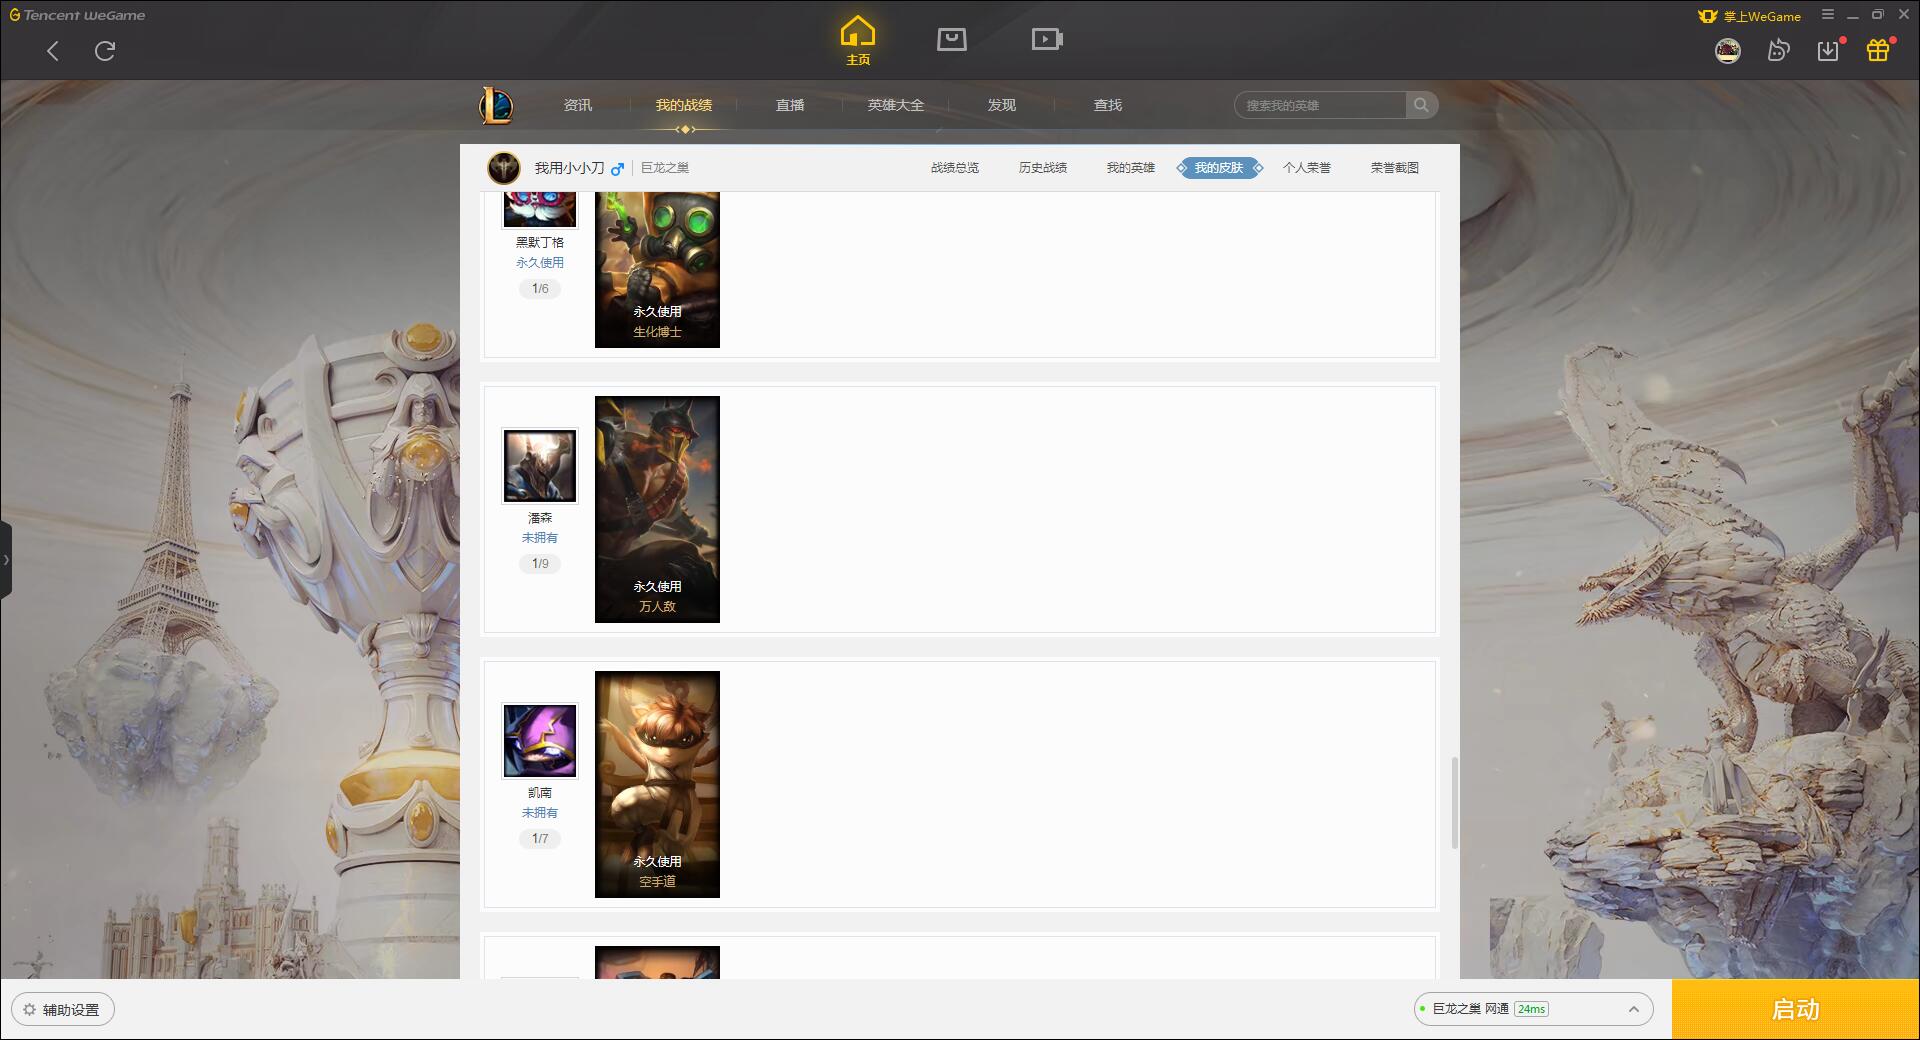Click the 搜索我的英雄 search field
This screenshot has height=1040, width=1920.
click(x=1321, y=105)
